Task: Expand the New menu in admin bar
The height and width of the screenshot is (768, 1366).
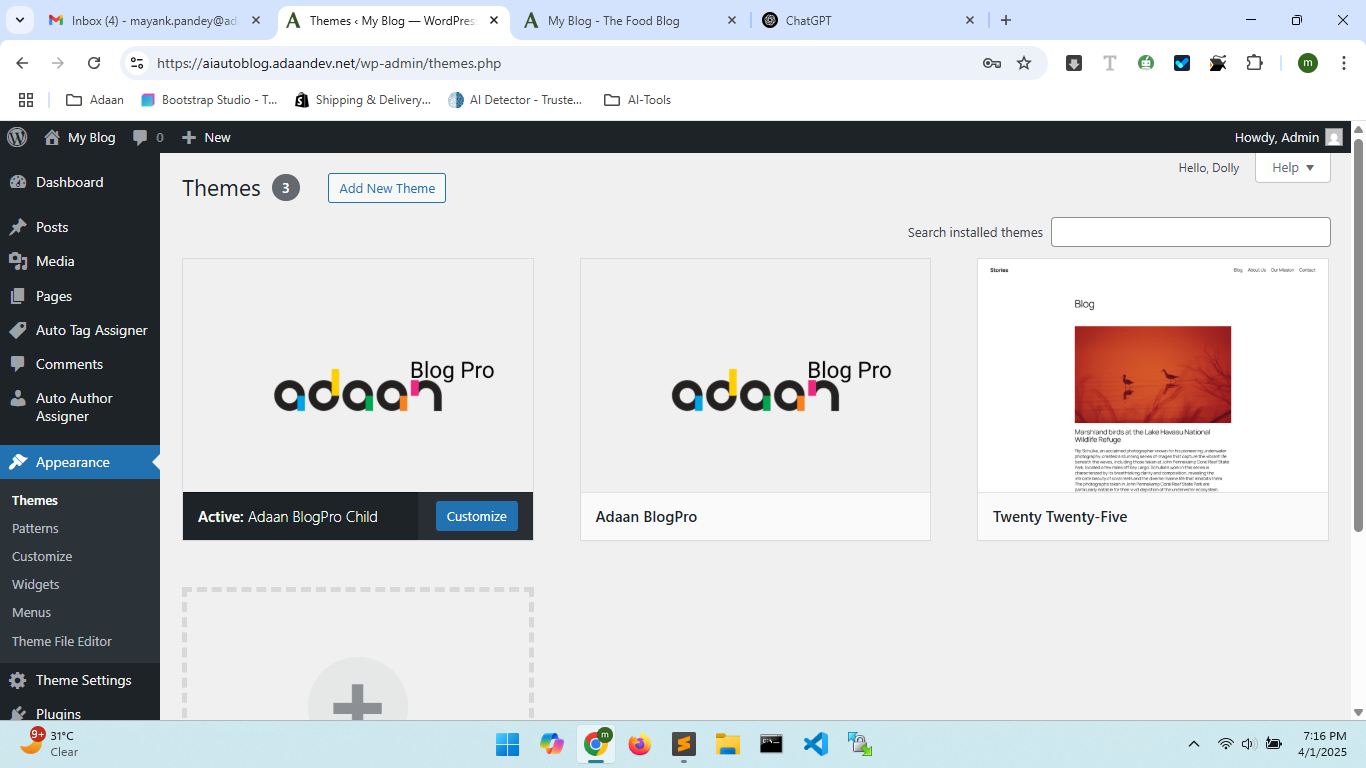Action: pos(206,137)
